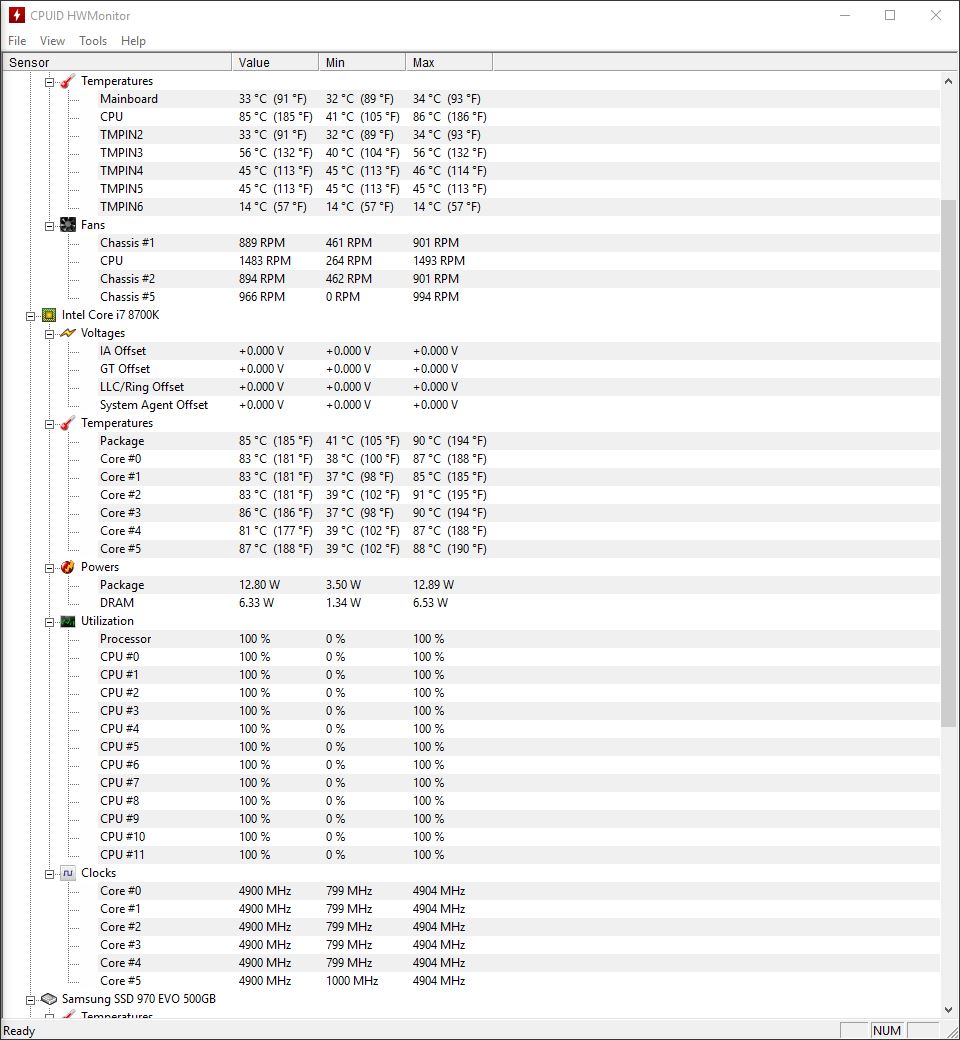Click the Min column header
This screenshot has width=960, height=1040.
pos(362,62)
